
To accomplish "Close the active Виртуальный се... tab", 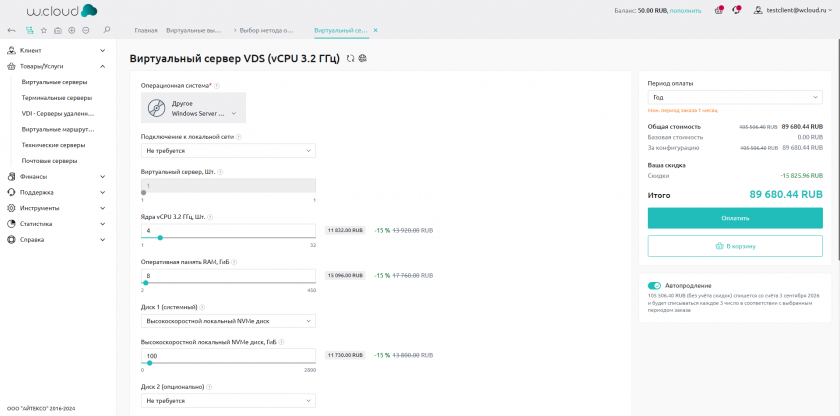I will [375, 31].
